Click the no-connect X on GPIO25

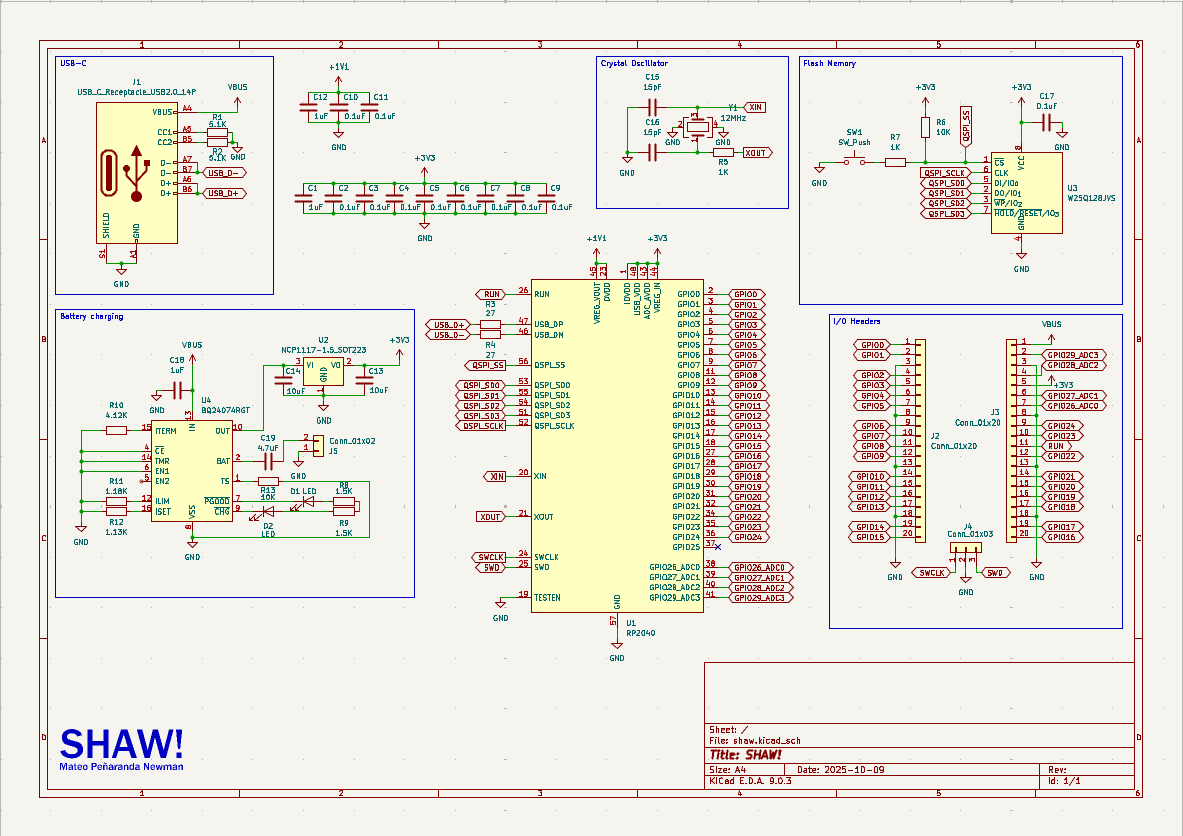[x=718, y=547]
